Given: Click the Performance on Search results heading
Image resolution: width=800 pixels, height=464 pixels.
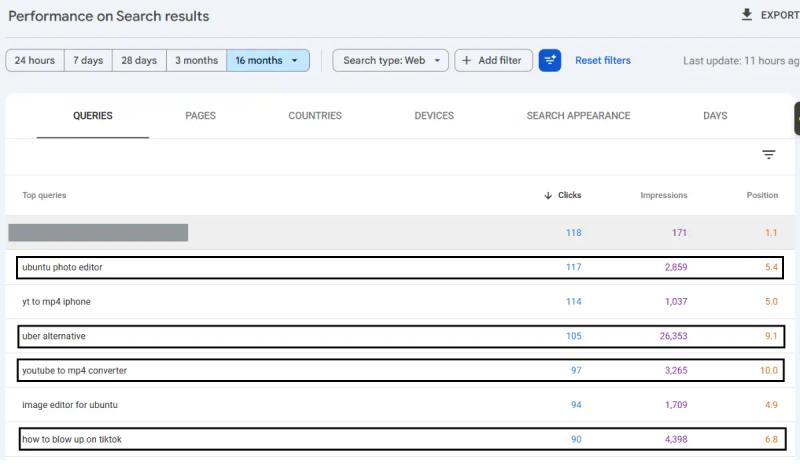Looking at the screenshot, I should [x=109, y=16].
